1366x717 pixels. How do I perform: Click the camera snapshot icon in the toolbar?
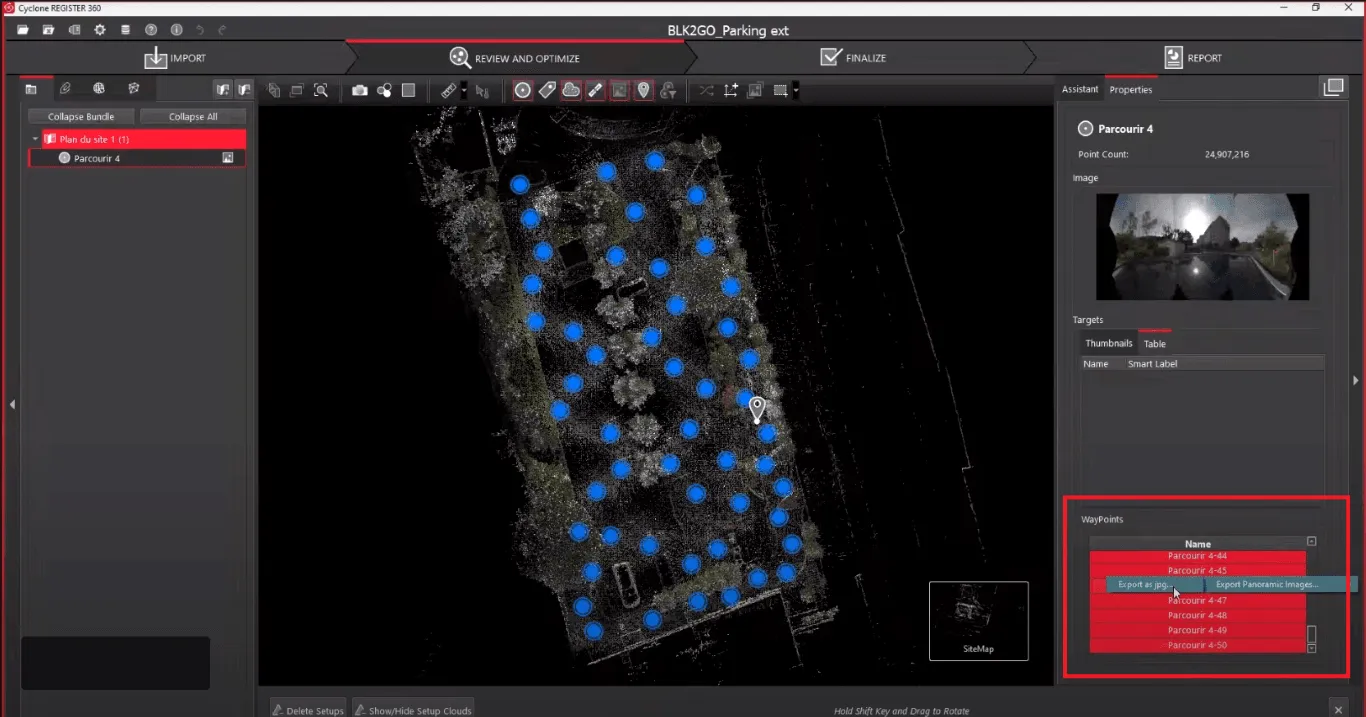[359, 91]
